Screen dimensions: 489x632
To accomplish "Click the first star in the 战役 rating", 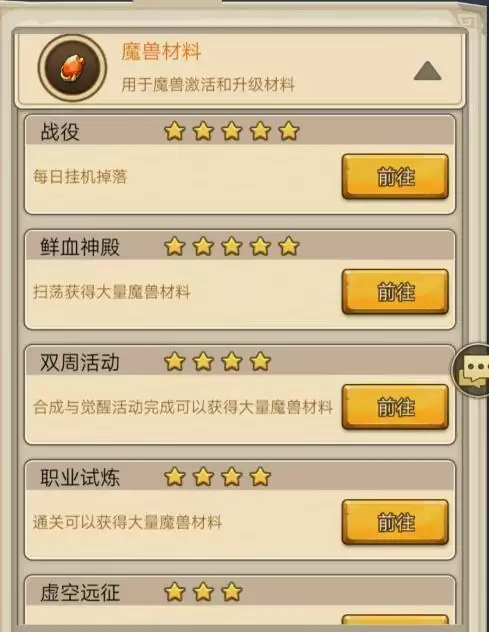I will [175, 131].
